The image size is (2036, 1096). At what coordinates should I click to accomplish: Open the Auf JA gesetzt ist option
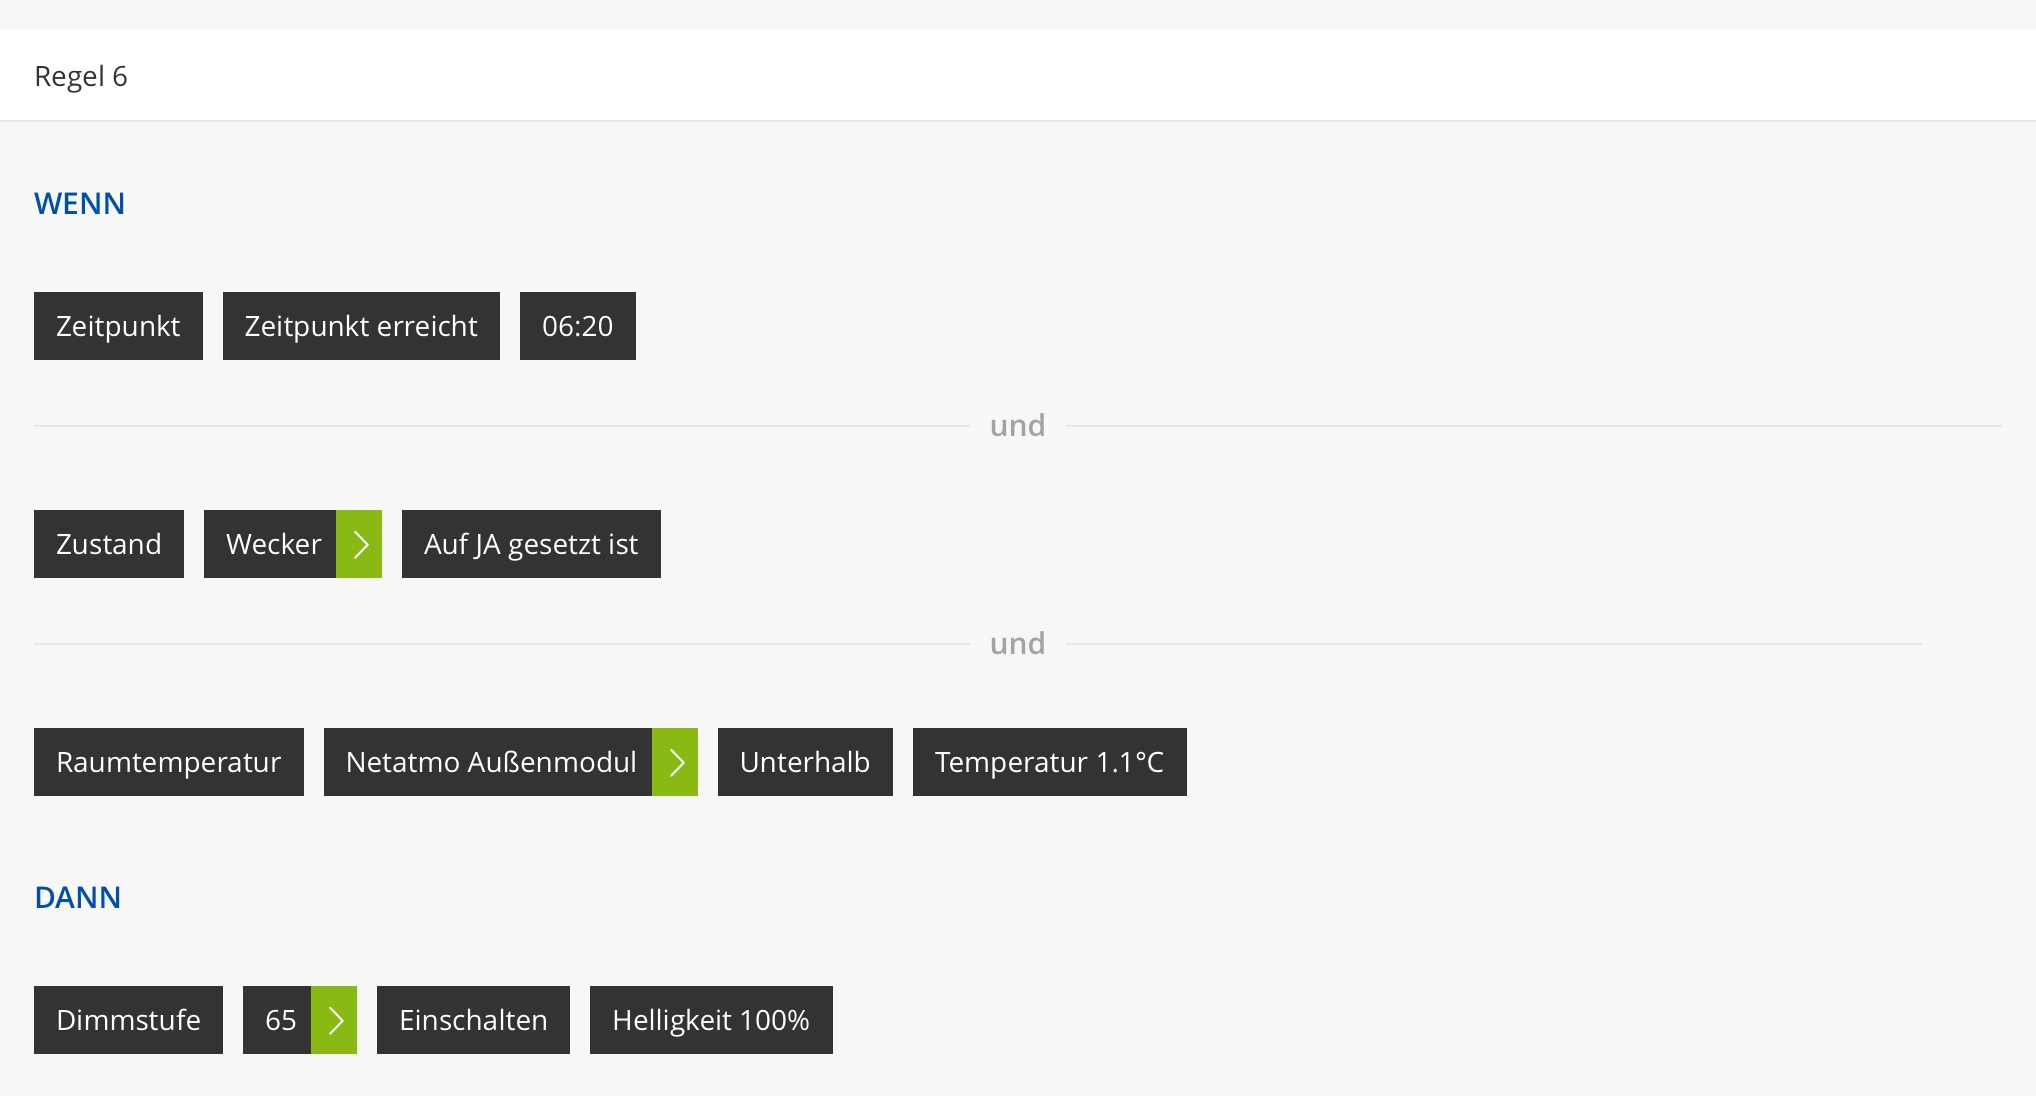click(531, 544)
